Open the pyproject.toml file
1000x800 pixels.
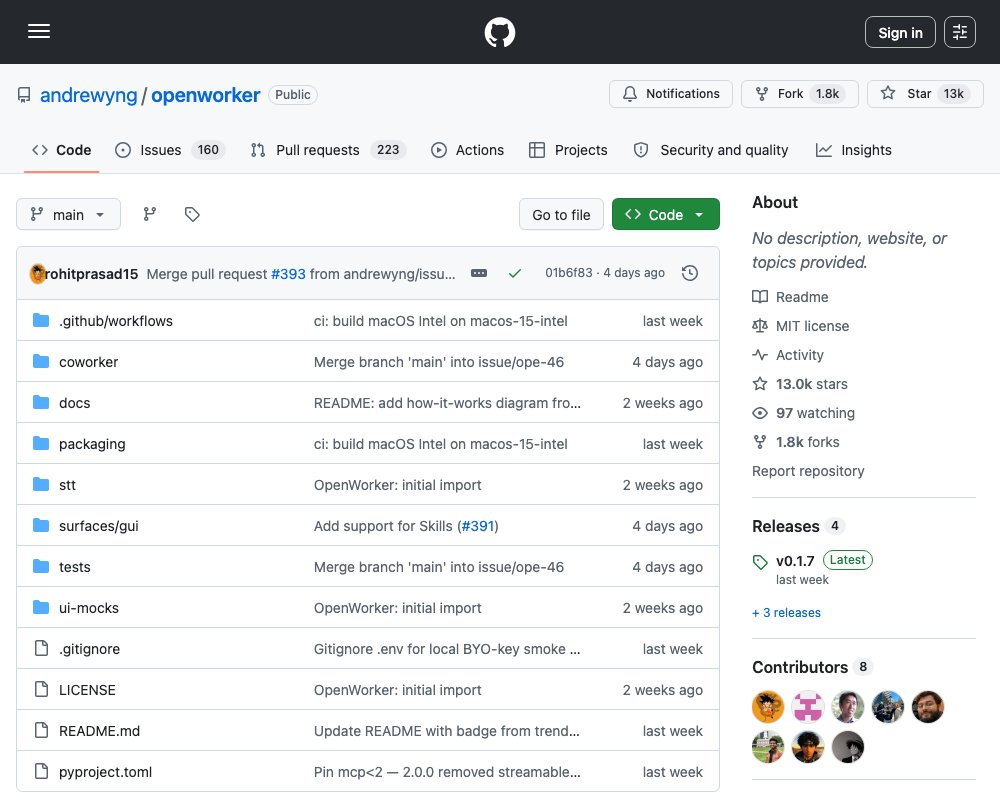pyautogui.click(x=105, y=773)
